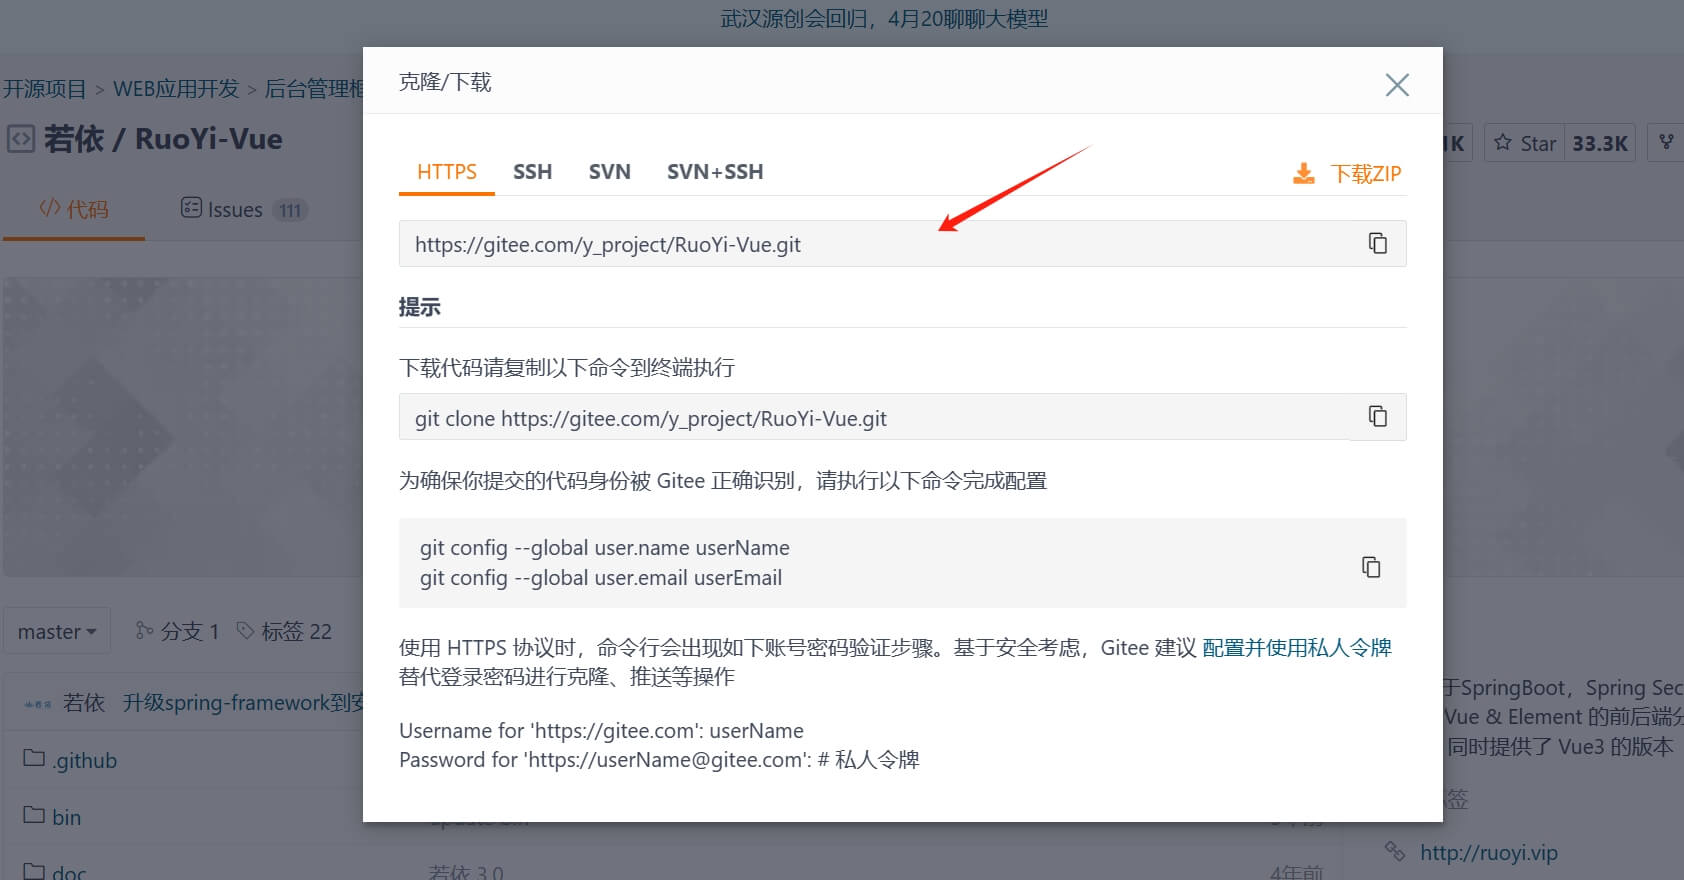
Task: Click the 提示 heading
Action: point(420,307)
